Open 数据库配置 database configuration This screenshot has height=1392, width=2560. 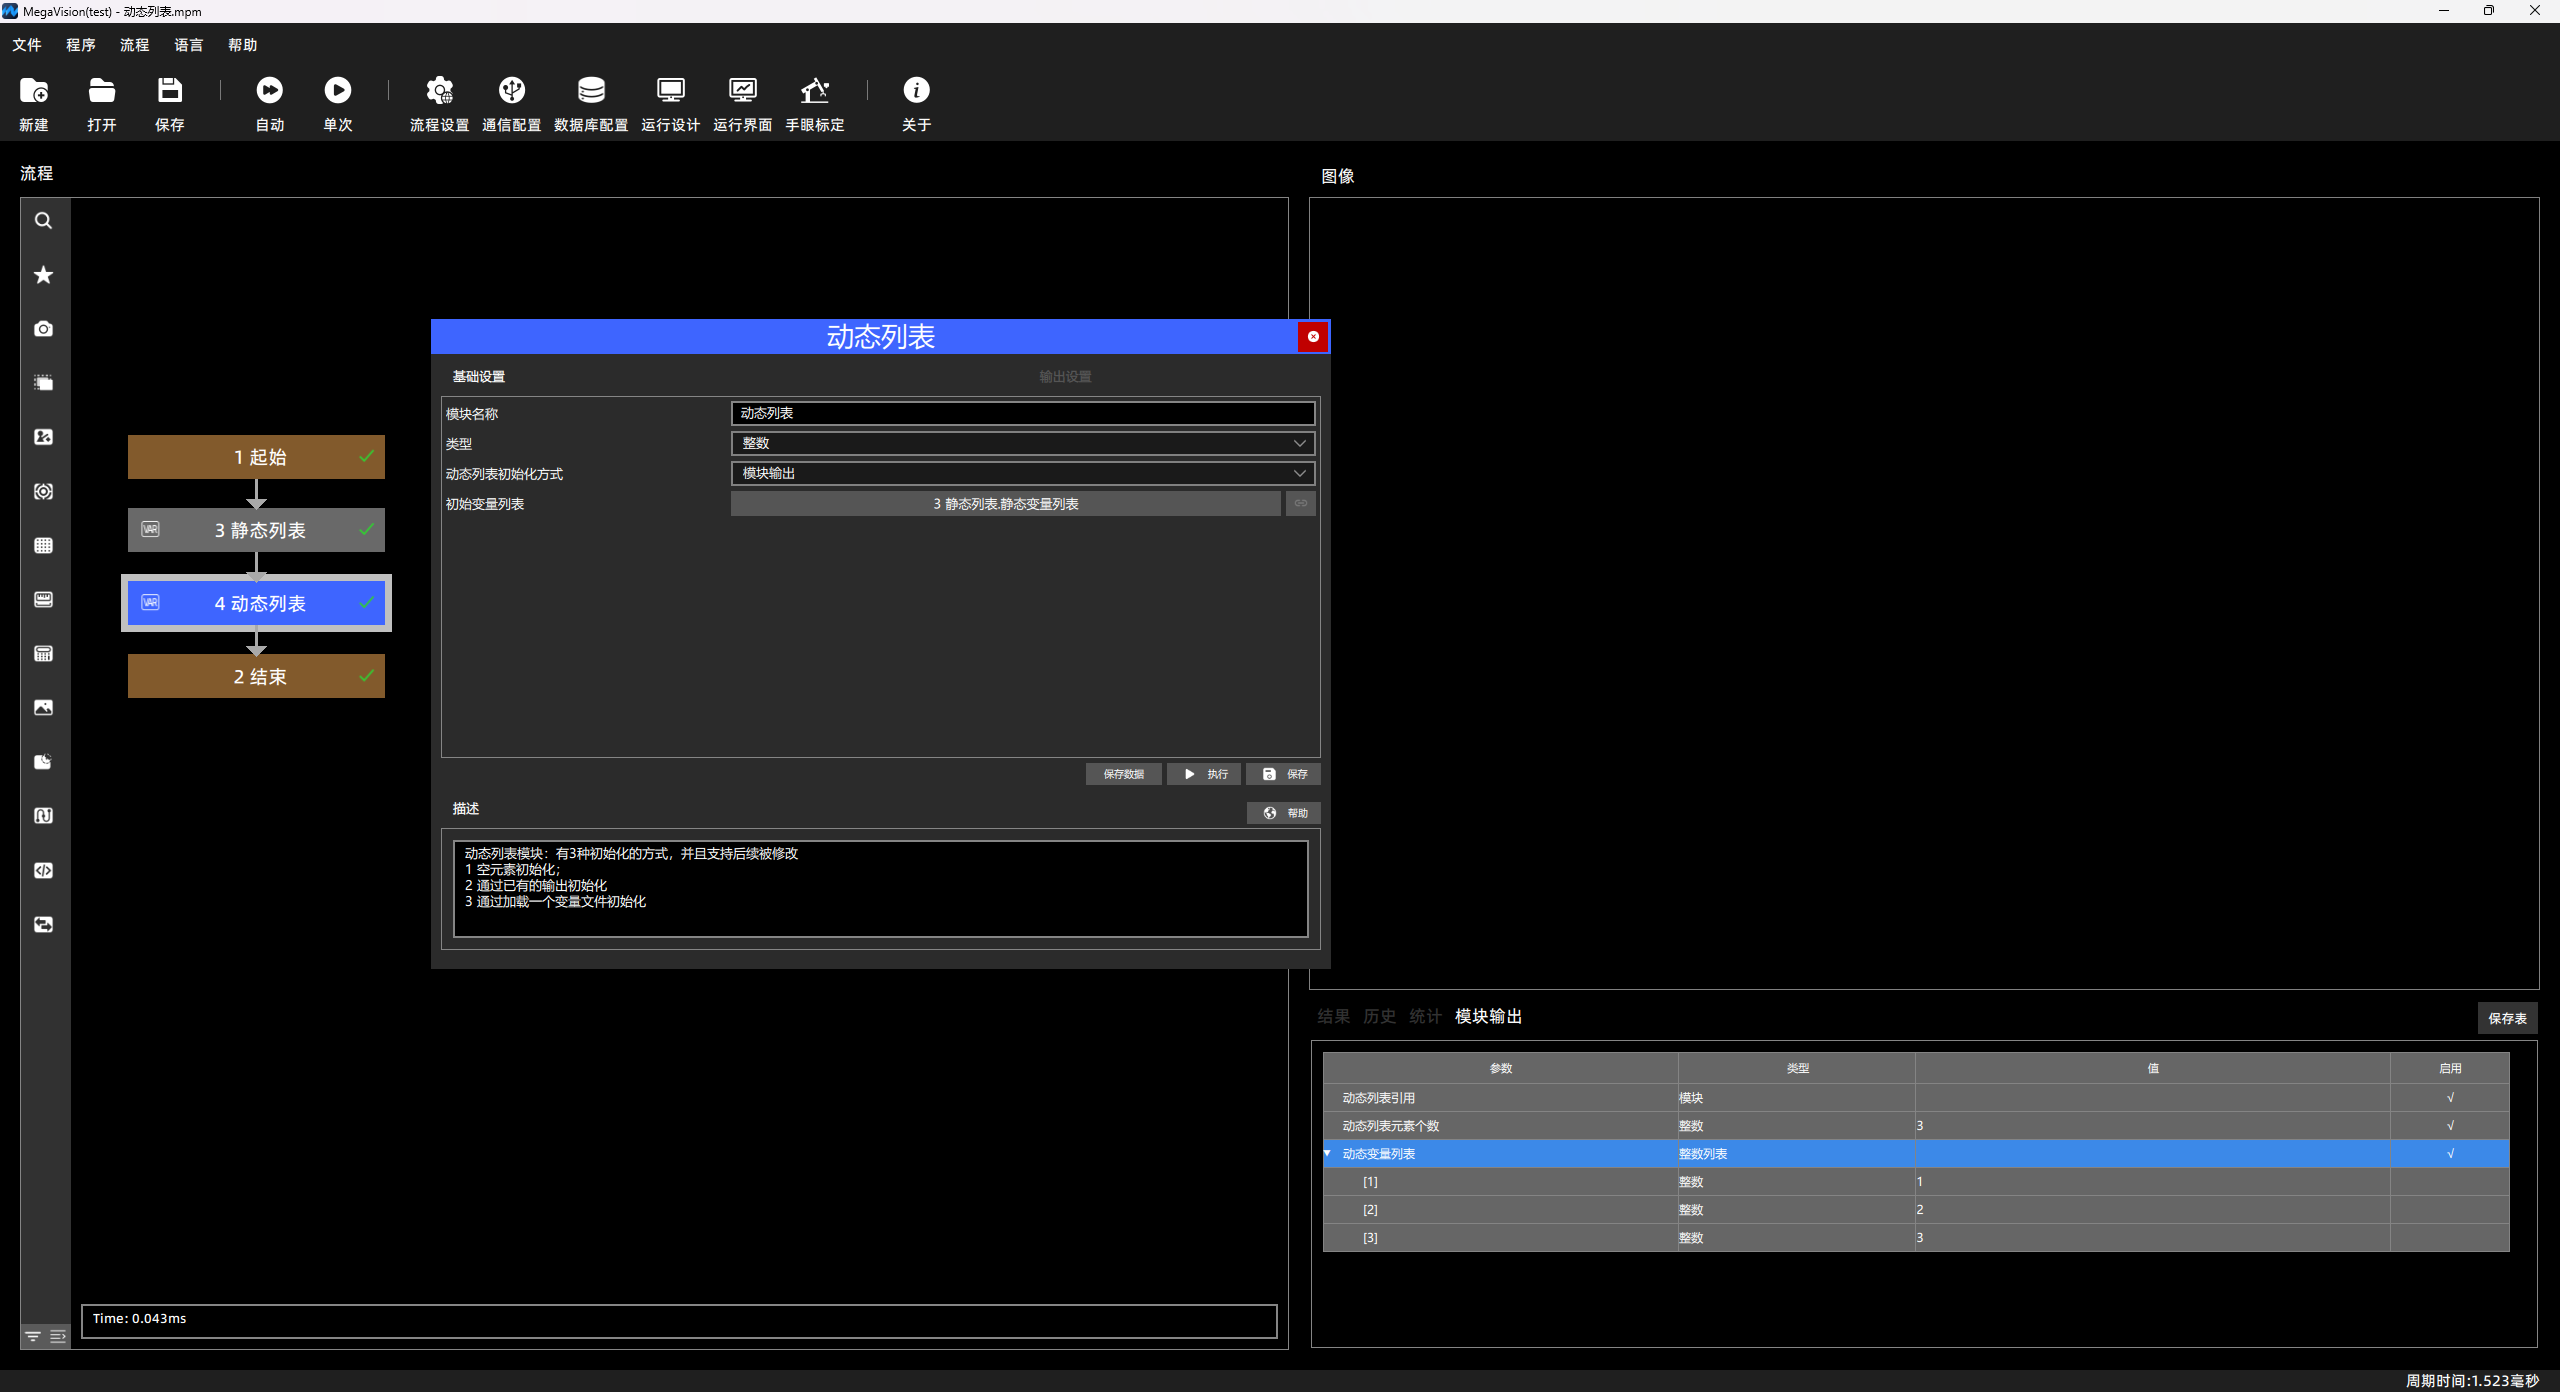591,91
